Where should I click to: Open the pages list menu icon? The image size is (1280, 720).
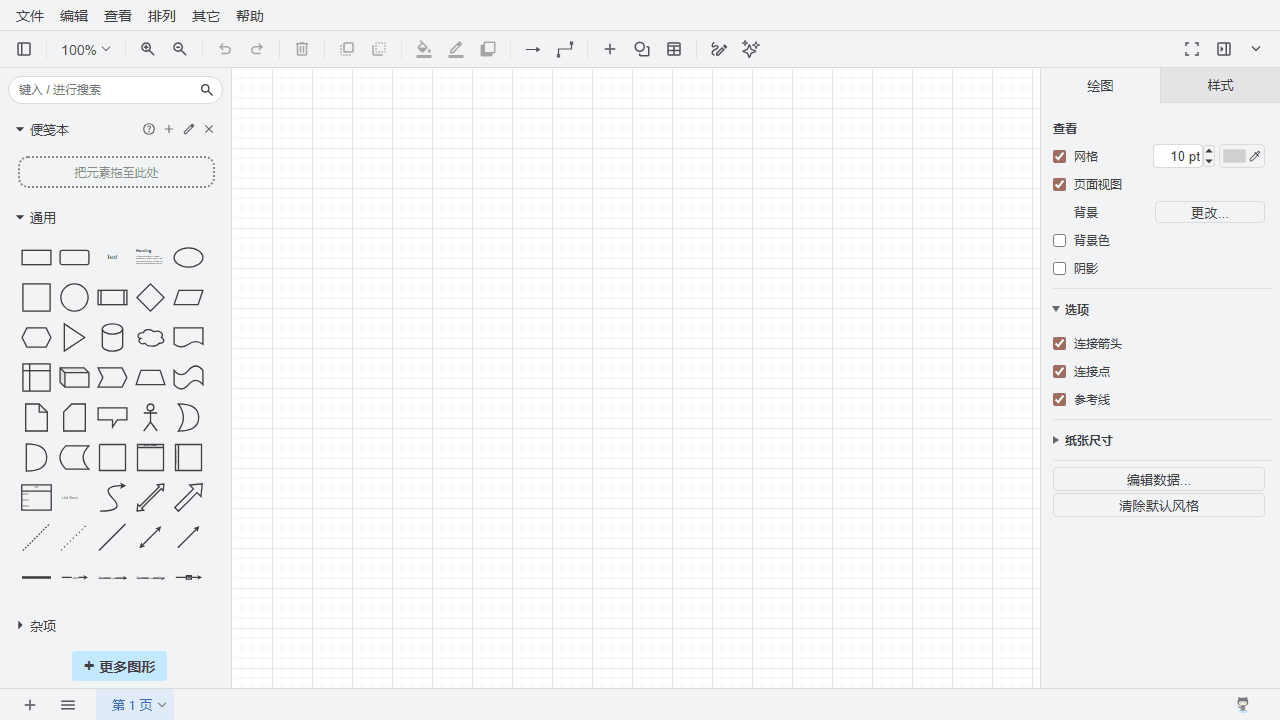coord(68,705)
